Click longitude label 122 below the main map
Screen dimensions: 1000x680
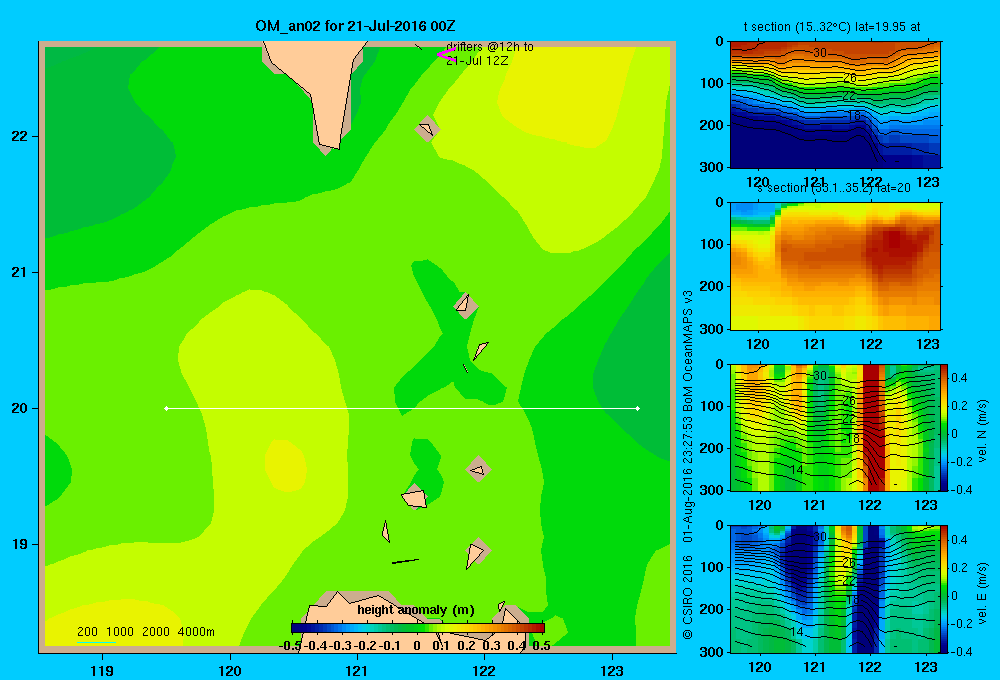(485, 670)
